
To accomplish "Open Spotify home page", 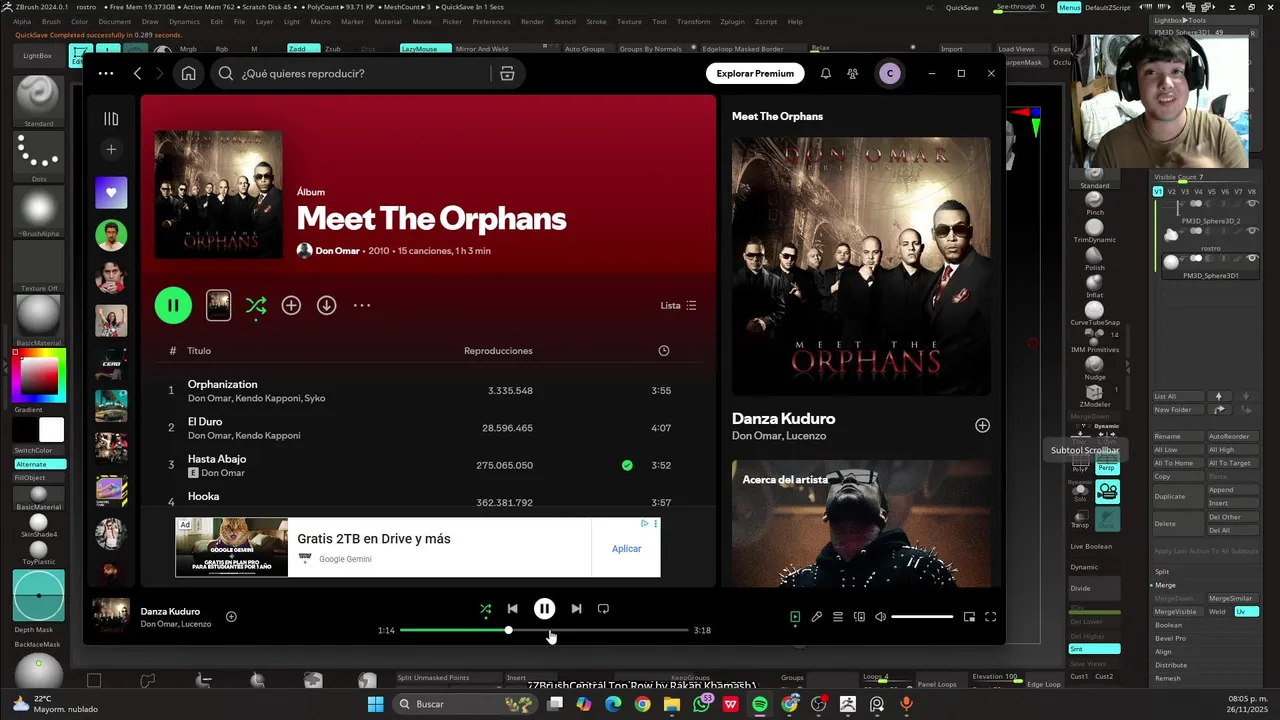I will (x=188, y=73).
